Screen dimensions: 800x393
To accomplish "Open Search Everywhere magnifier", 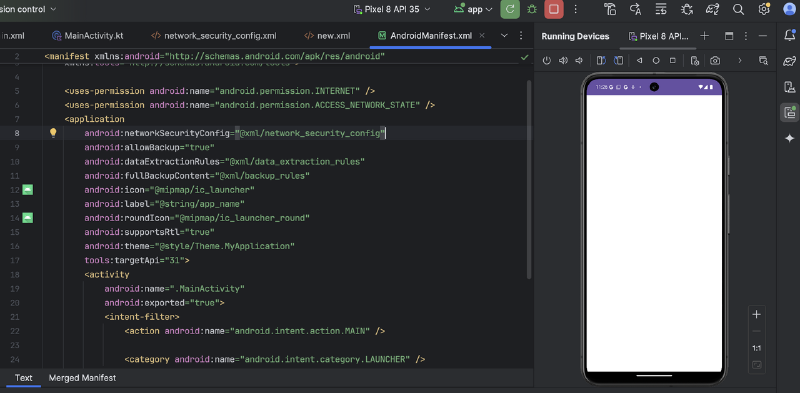I will [x=738, y=9].
